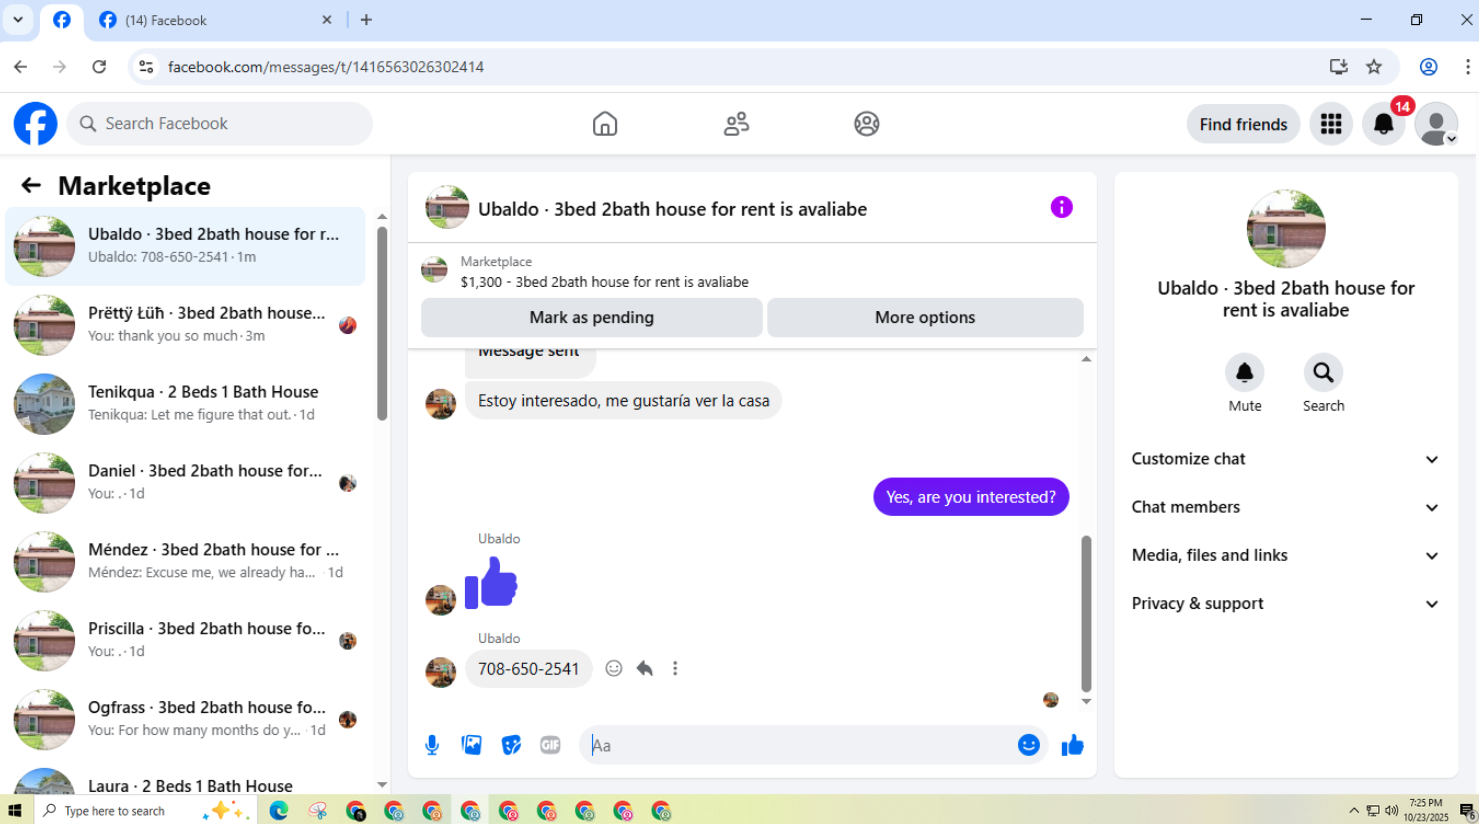
Task: Open the Friends icon in top navigation
Action: 737,124
